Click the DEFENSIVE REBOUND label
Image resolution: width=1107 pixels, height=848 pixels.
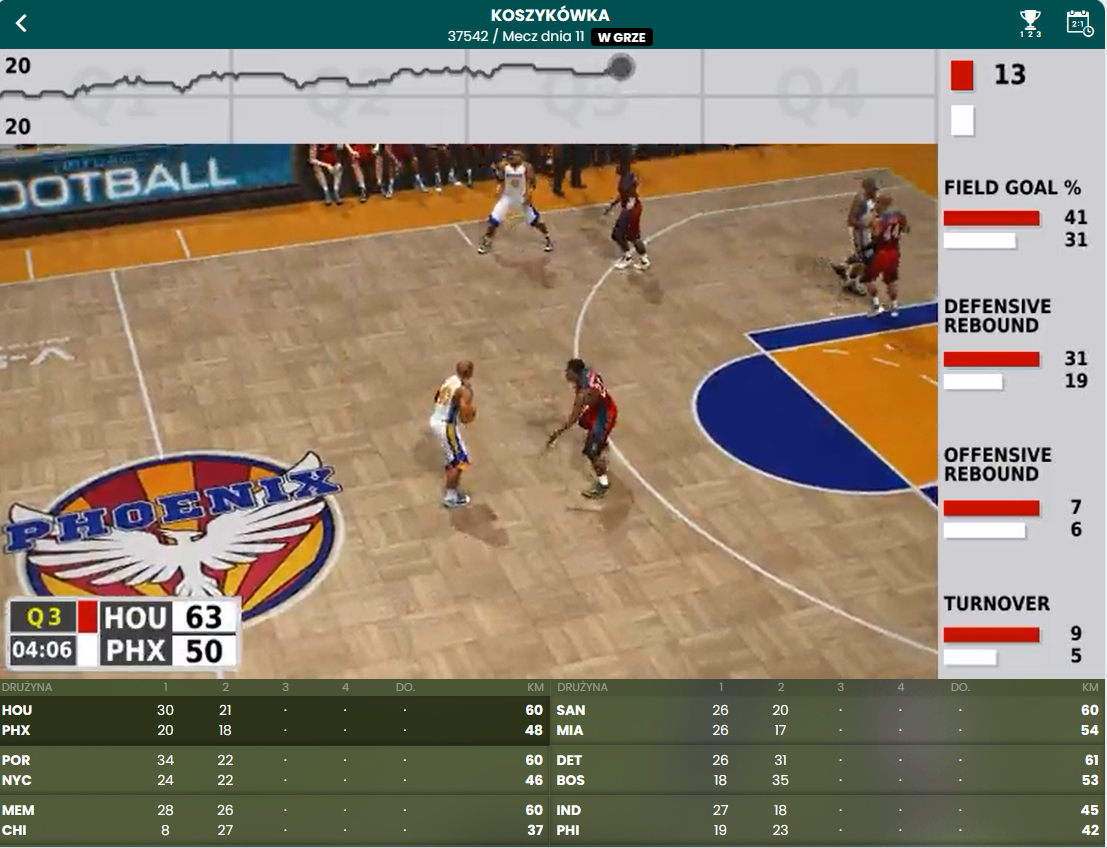(998, 316)
